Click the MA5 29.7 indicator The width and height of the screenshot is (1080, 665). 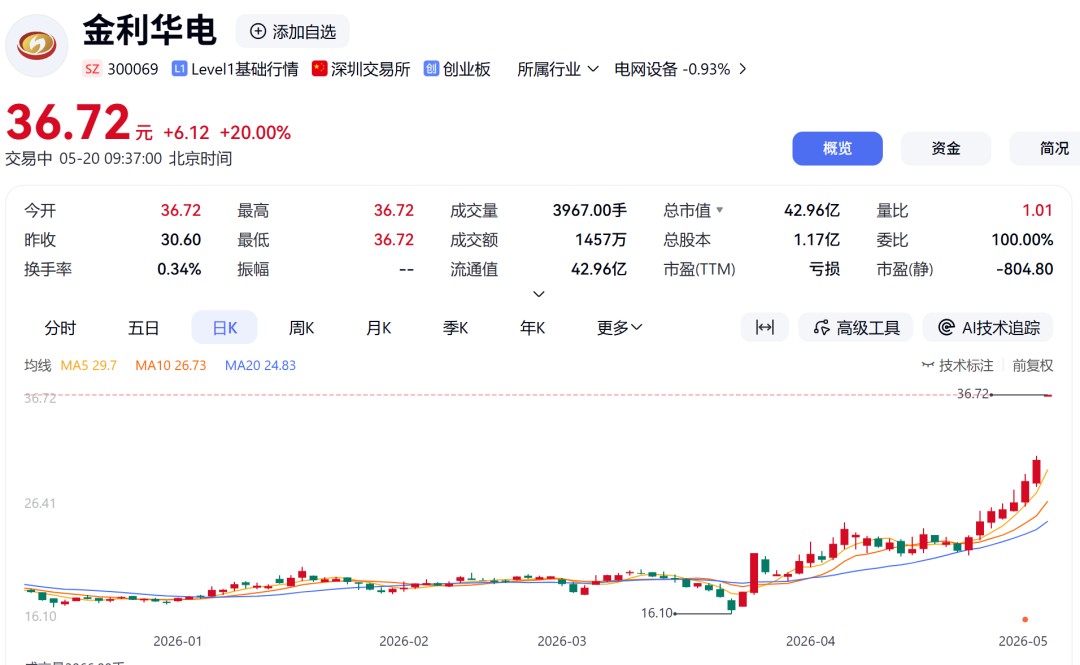click(x=89, y=365)
